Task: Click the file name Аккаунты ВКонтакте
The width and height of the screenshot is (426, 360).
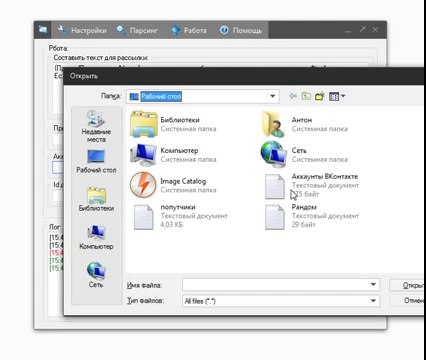Action: pyautogui.click(x=325, y=176)
